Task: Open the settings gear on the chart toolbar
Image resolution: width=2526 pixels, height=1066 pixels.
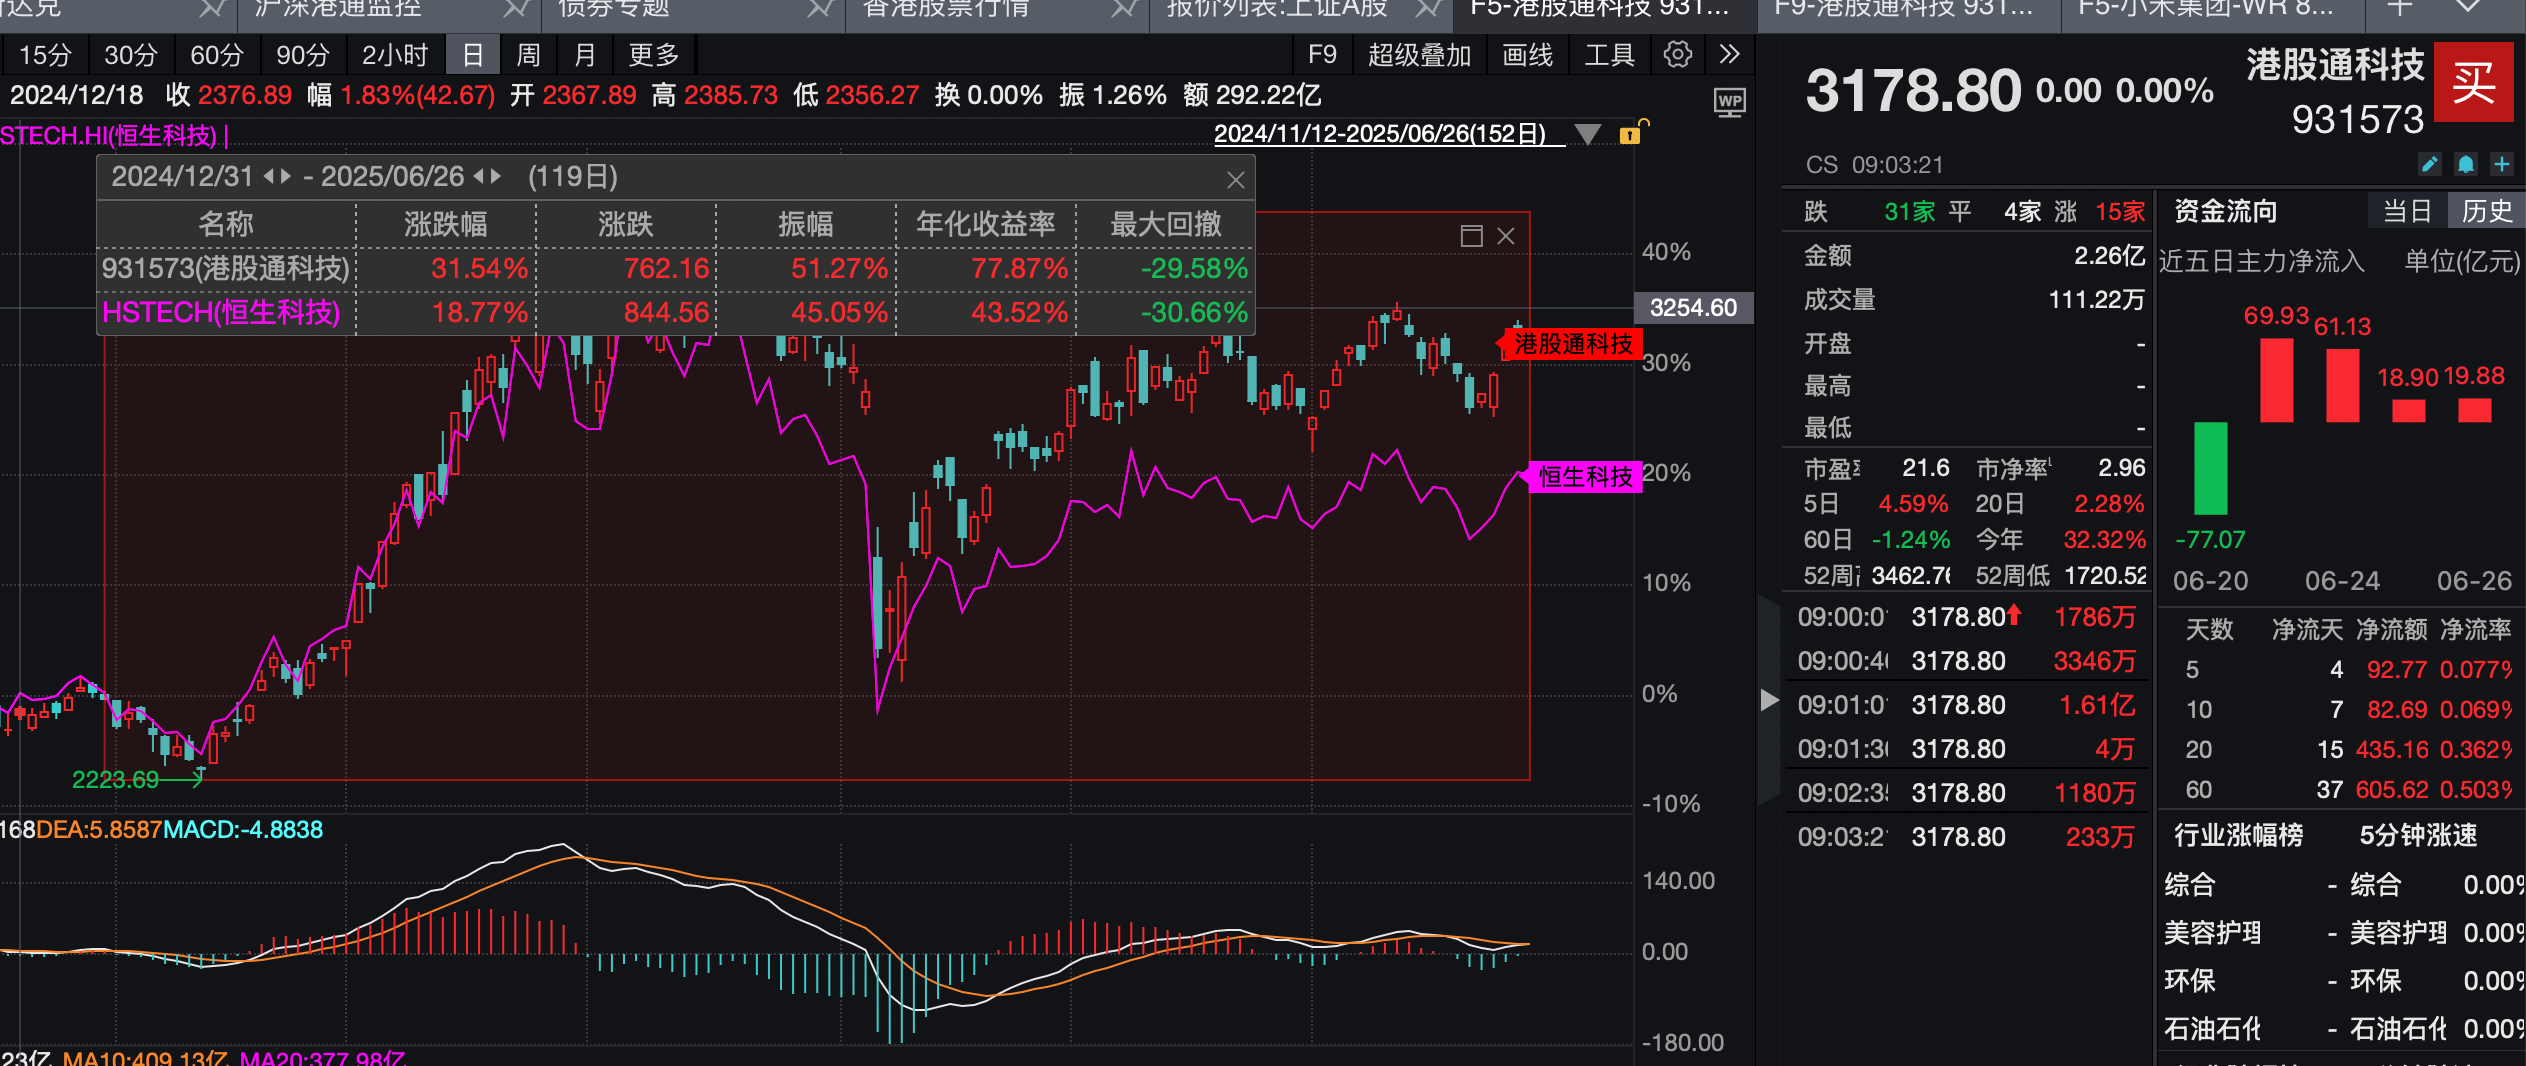Action: pos(1677,55)
